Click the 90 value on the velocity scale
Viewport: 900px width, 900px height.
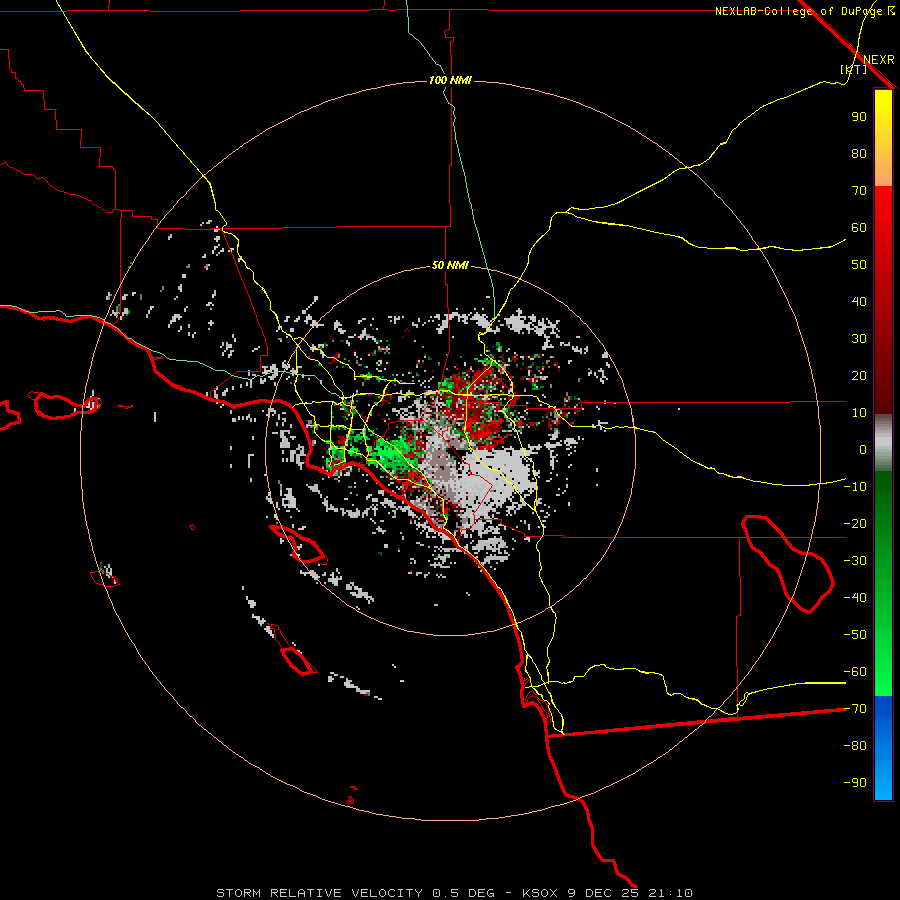point(859,117)
